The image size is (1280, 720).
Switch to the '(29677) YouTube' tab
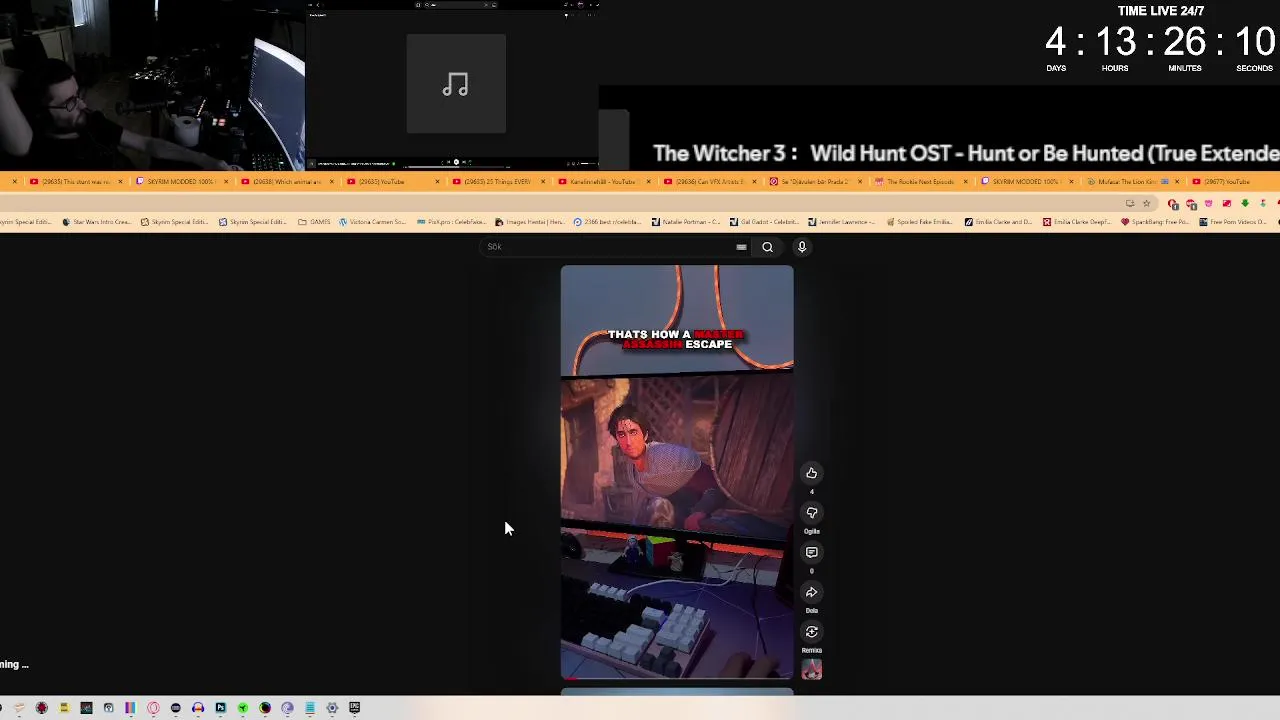point(1228,182)
